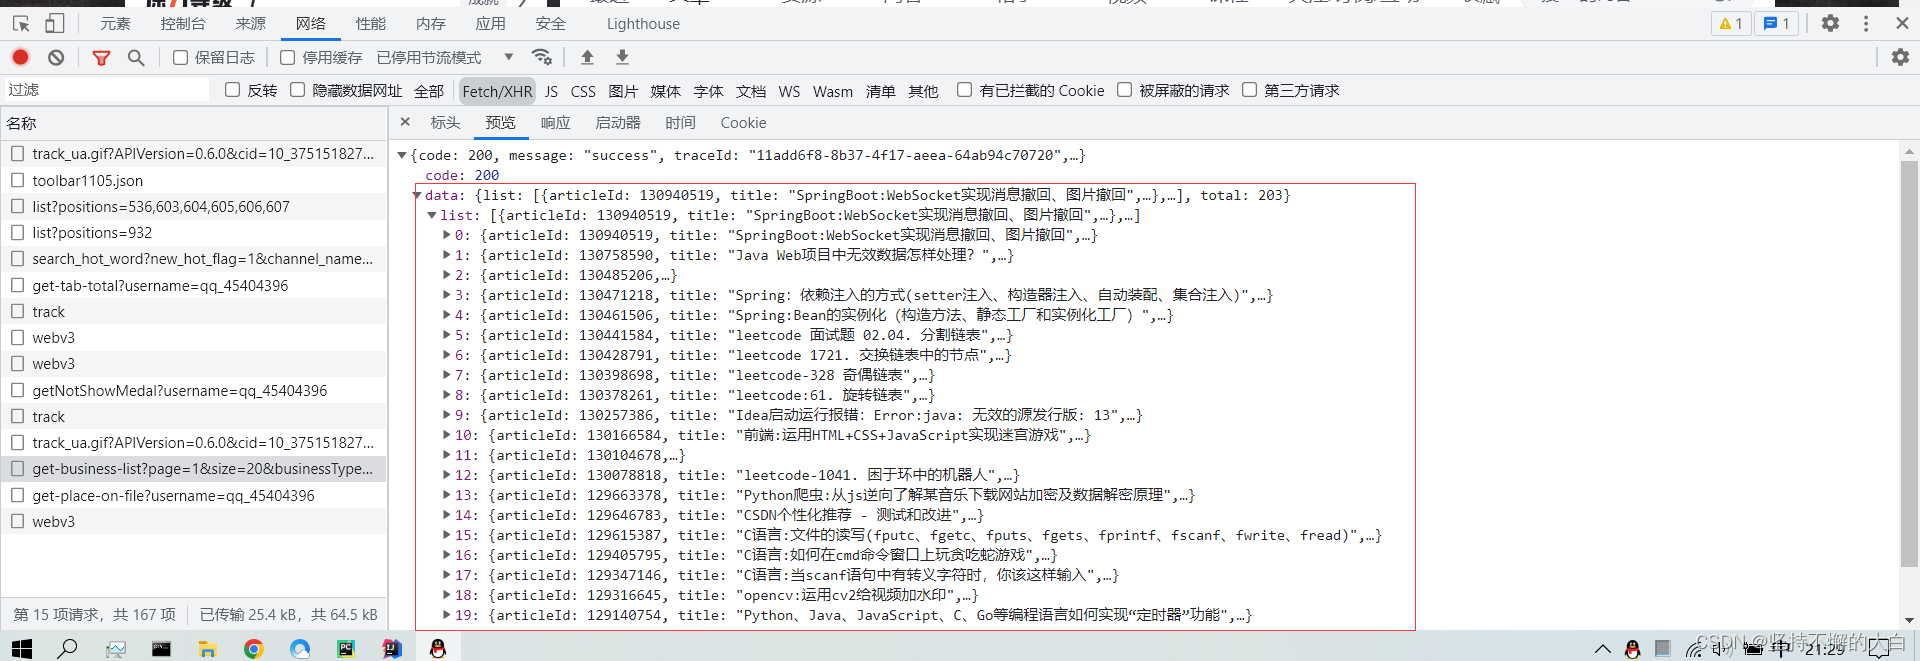Open network conditions wifi icon
The height and width of the screenshot is (661, 1920).
(542, 57)
